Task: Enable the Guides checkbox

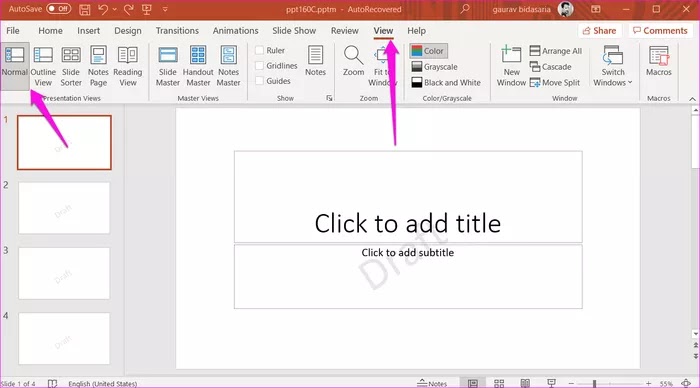Action: coord(259,81)
